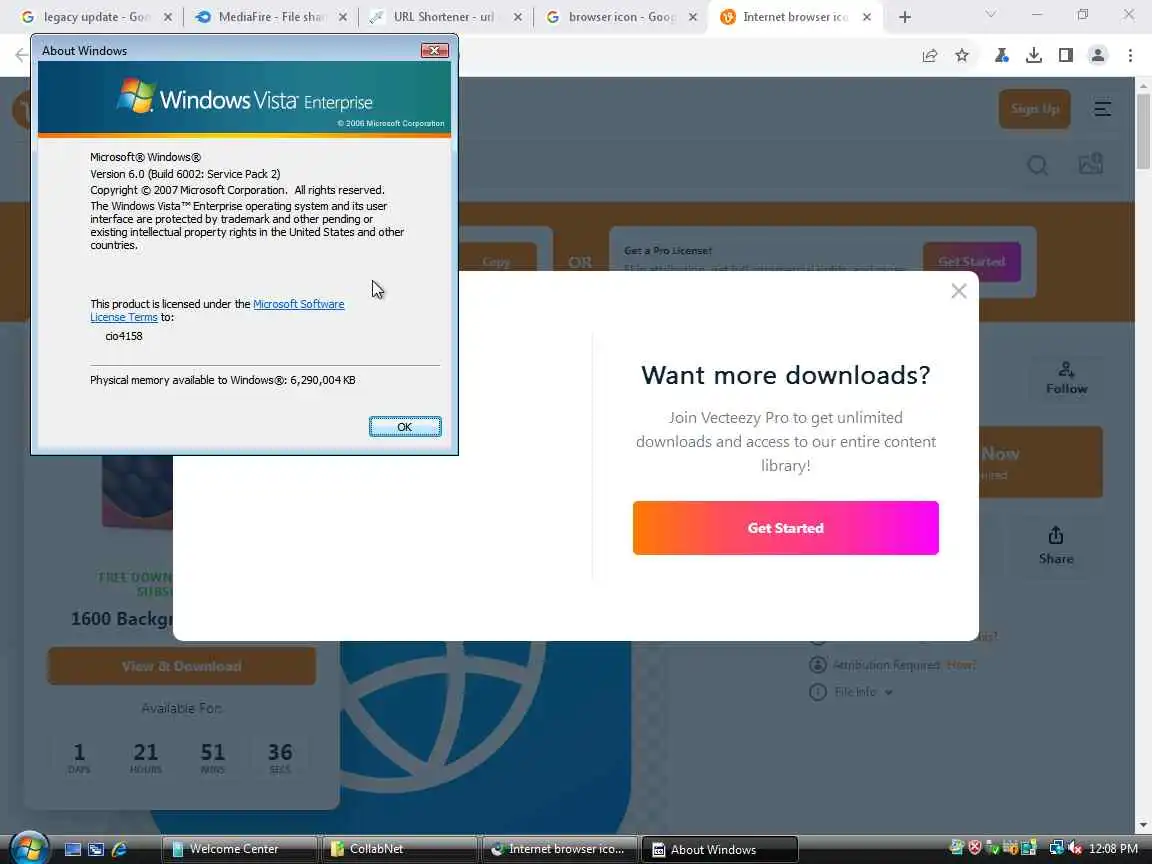Click View & Download for 1600 Backgrounds
Screen dimensions: 1152x864
(181, 666)
